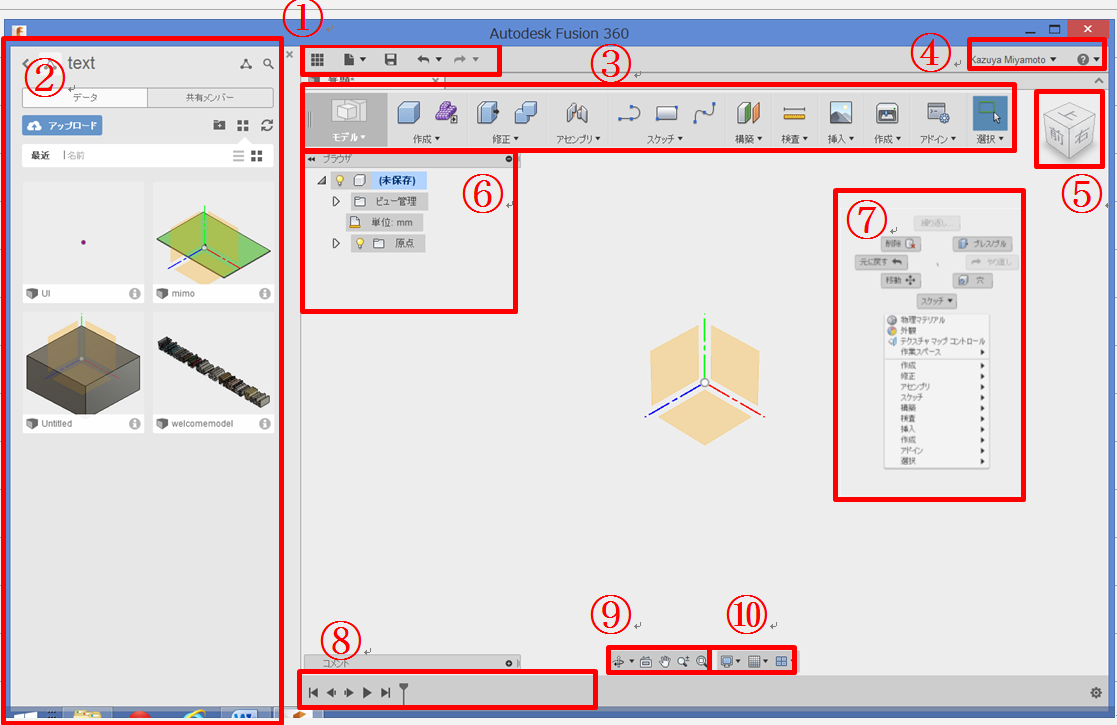The height and width of the screenshot is (725, 1117).
Task: Select the Joint assembly tool icon
Action: (577, 113)
